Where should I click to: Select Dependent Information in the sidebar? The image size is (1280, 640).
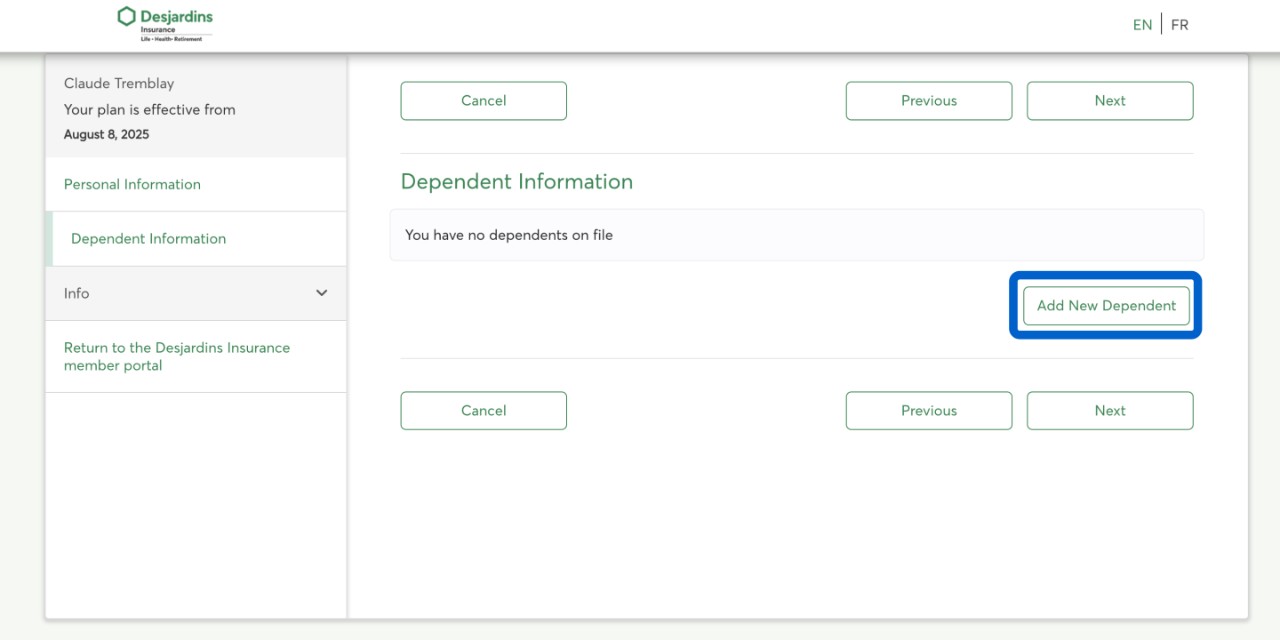click(148, 239)
